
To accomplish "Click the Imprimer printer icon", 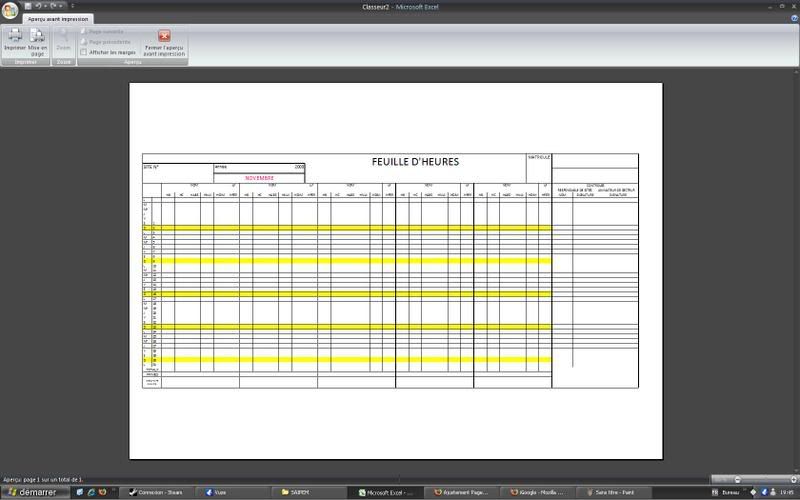I will point(15,38).
